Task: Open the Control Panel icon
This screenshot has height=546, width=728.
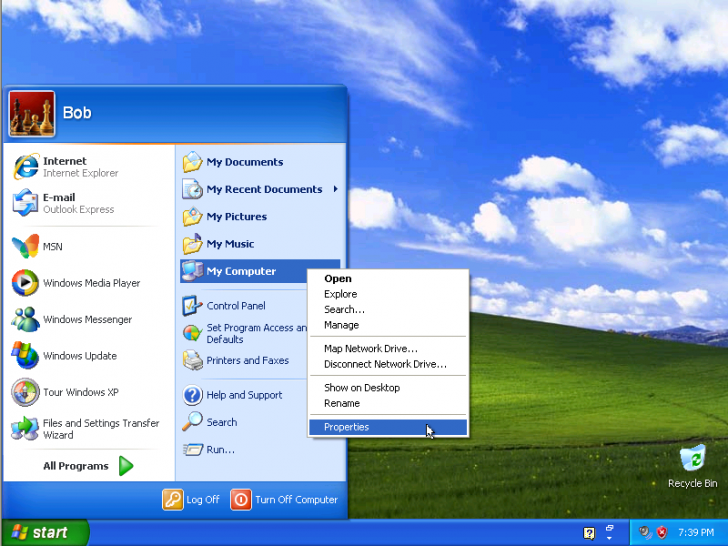Action: pos(192,306)
